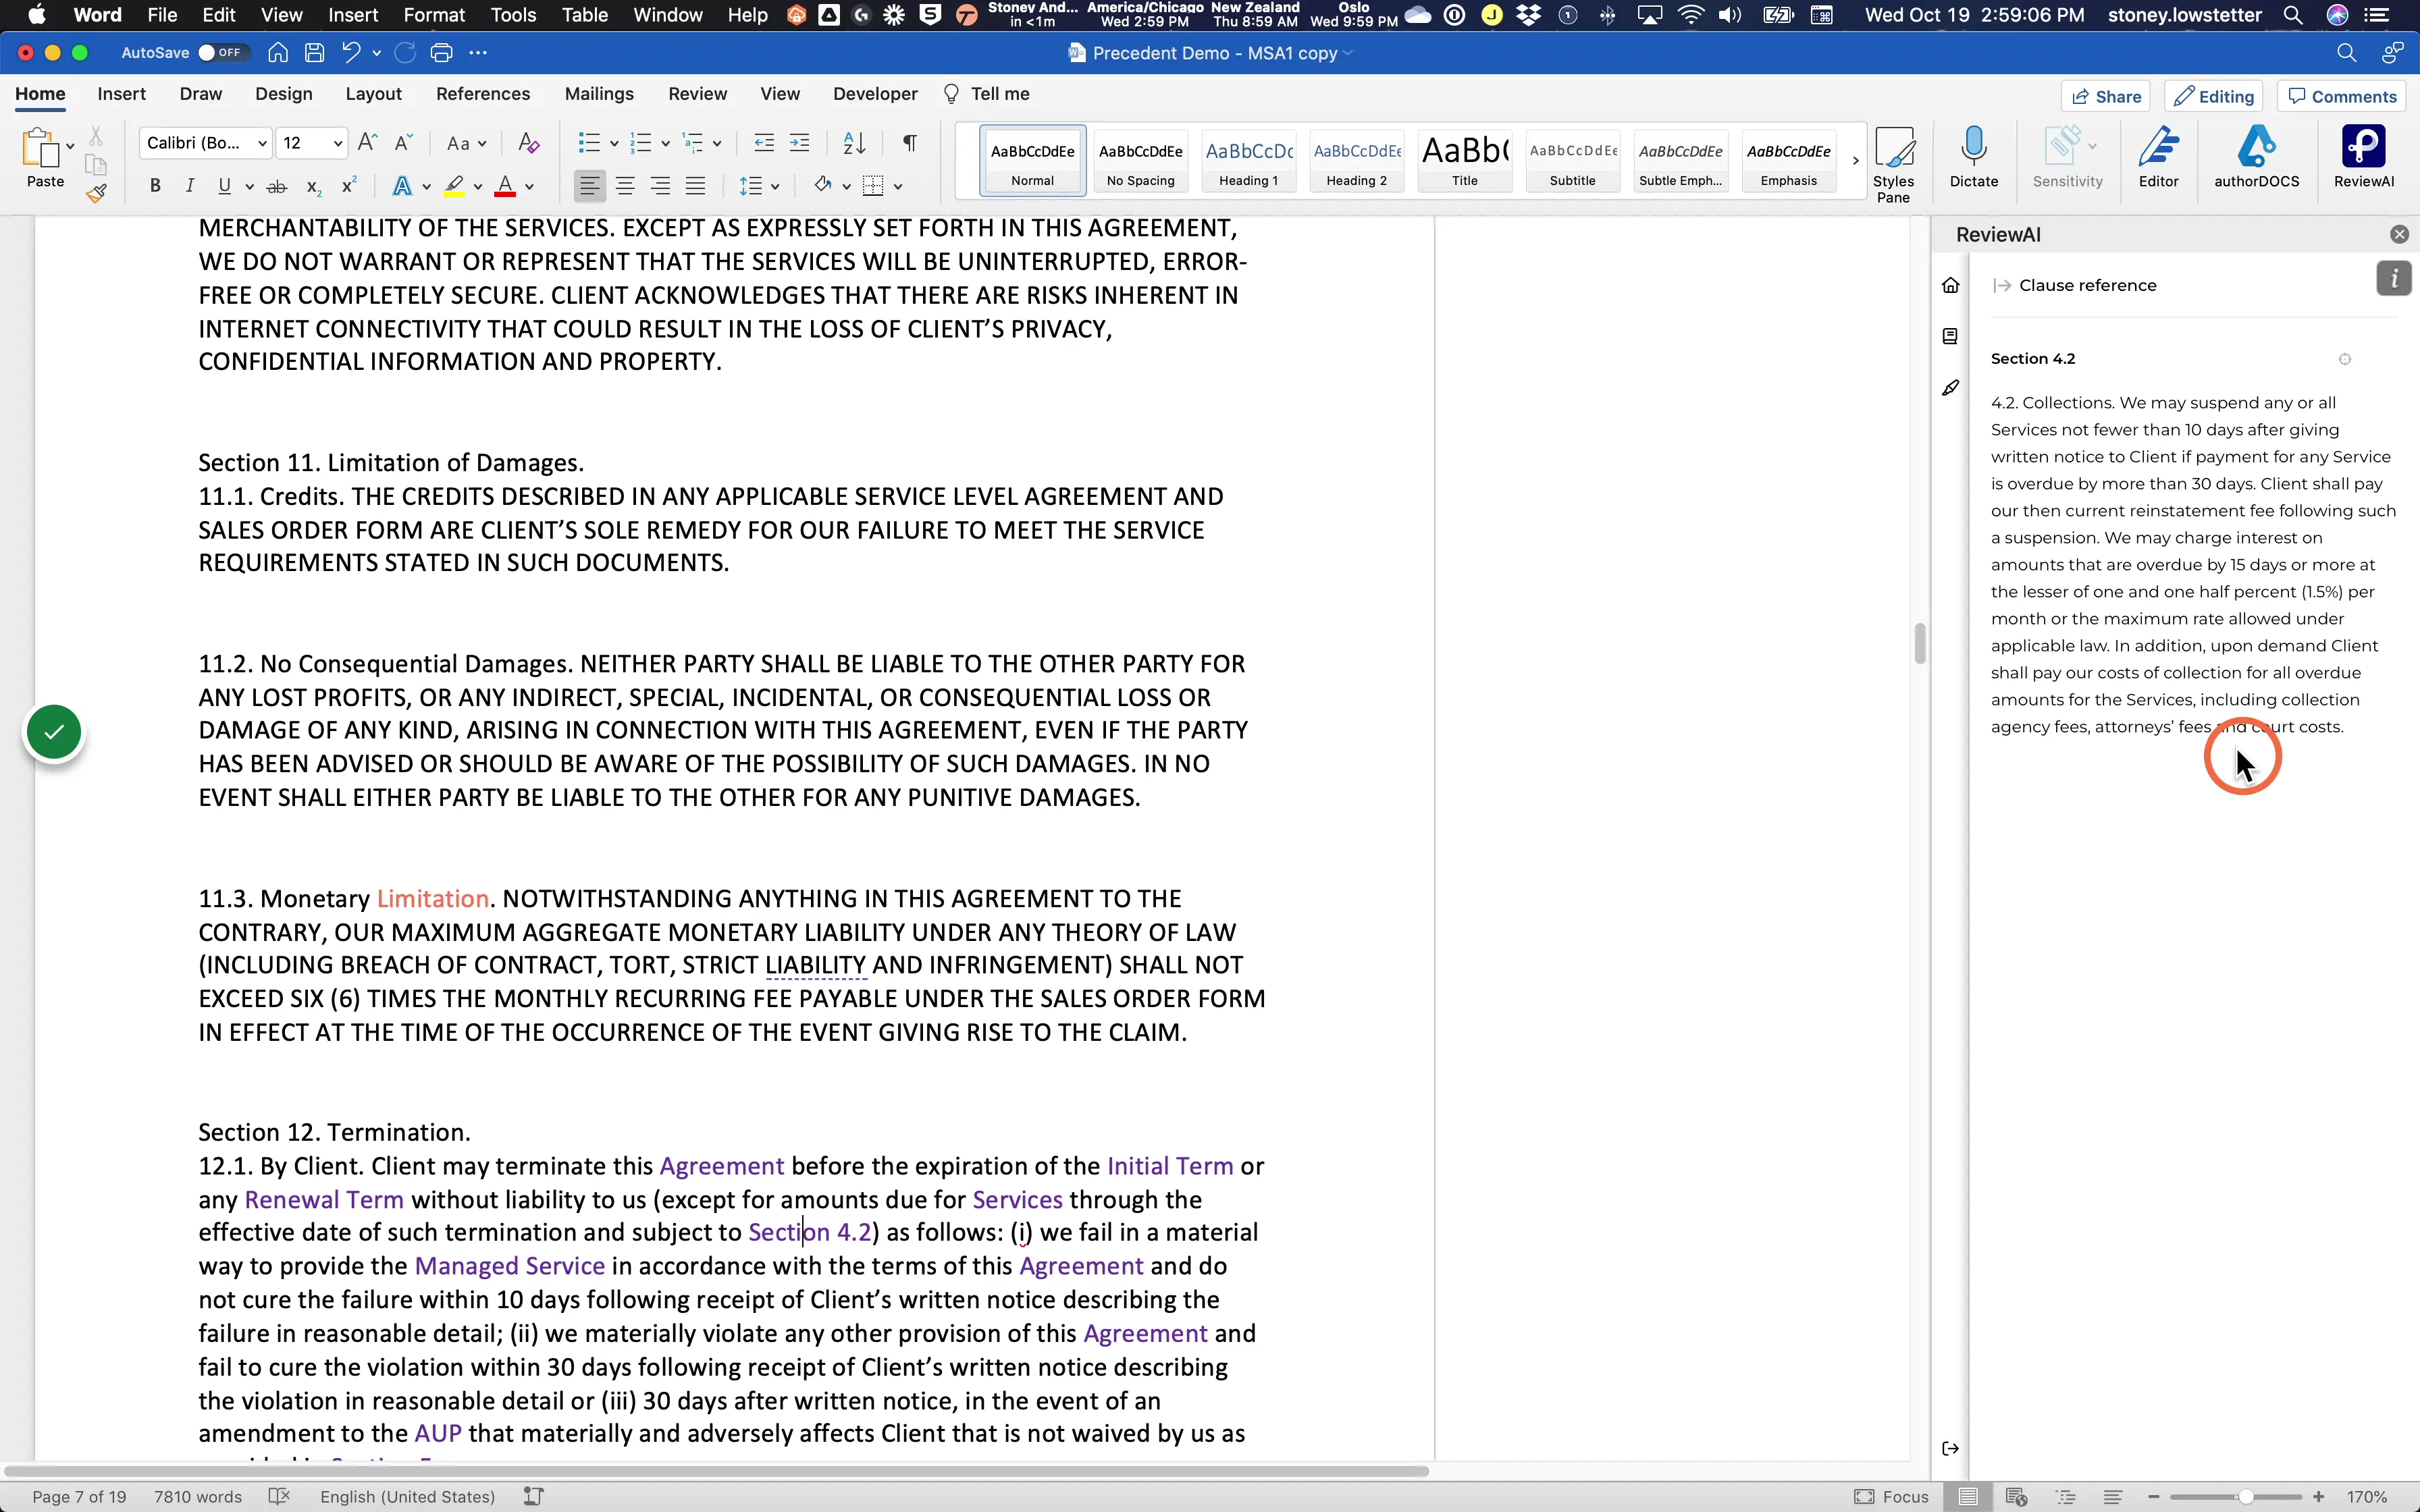Show ReviewAI info panel

(x=2394, y=279)
